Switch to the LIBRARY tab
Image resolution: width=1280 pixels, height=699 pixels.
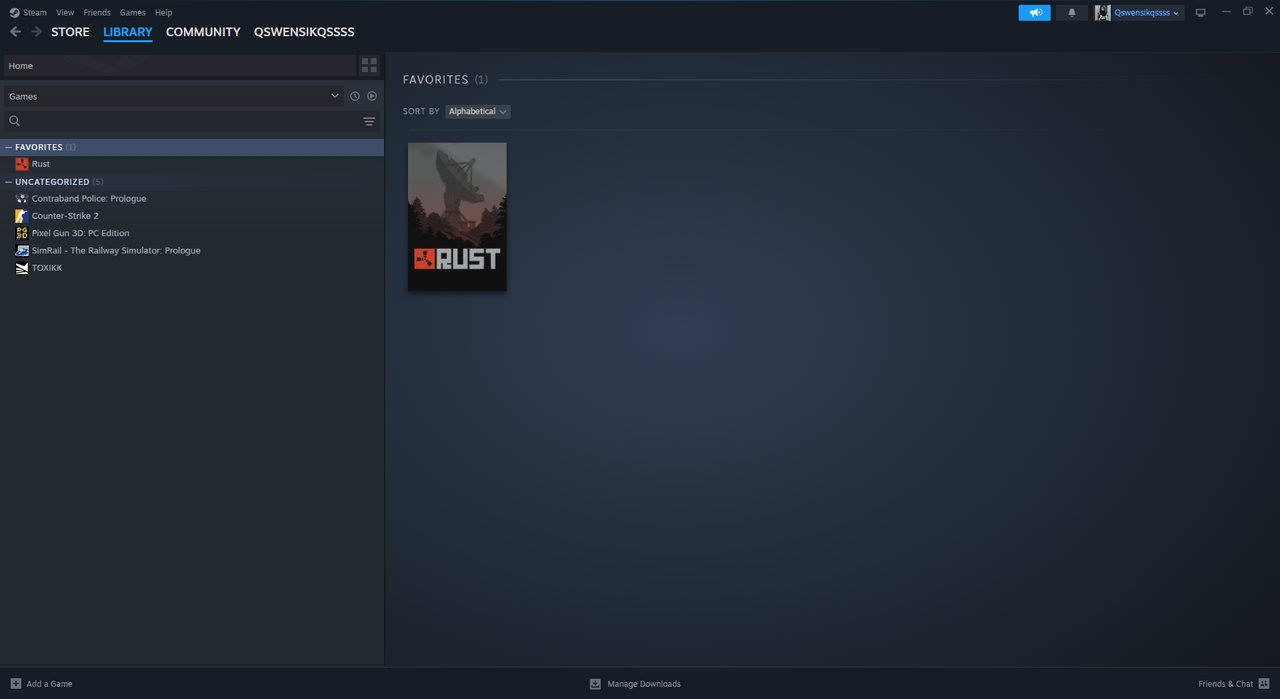tap(128, 32)
